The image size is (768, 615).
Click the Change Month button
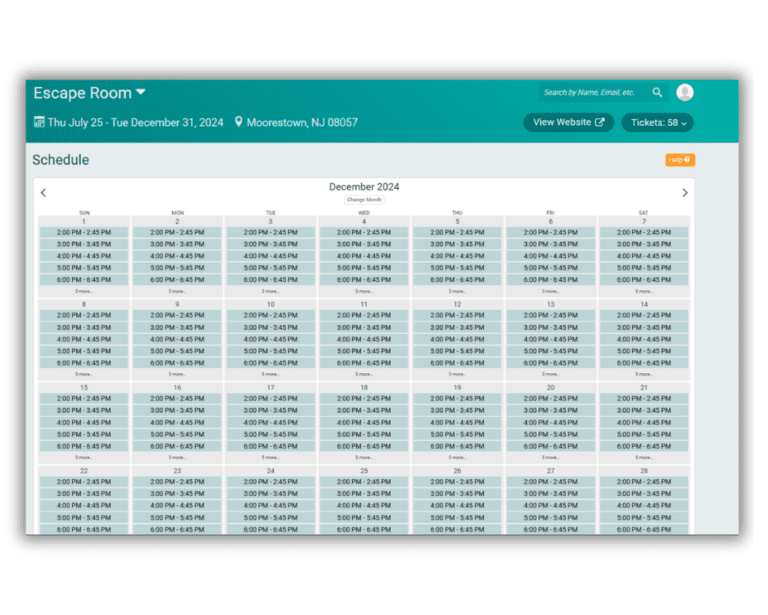coord(364,200)
